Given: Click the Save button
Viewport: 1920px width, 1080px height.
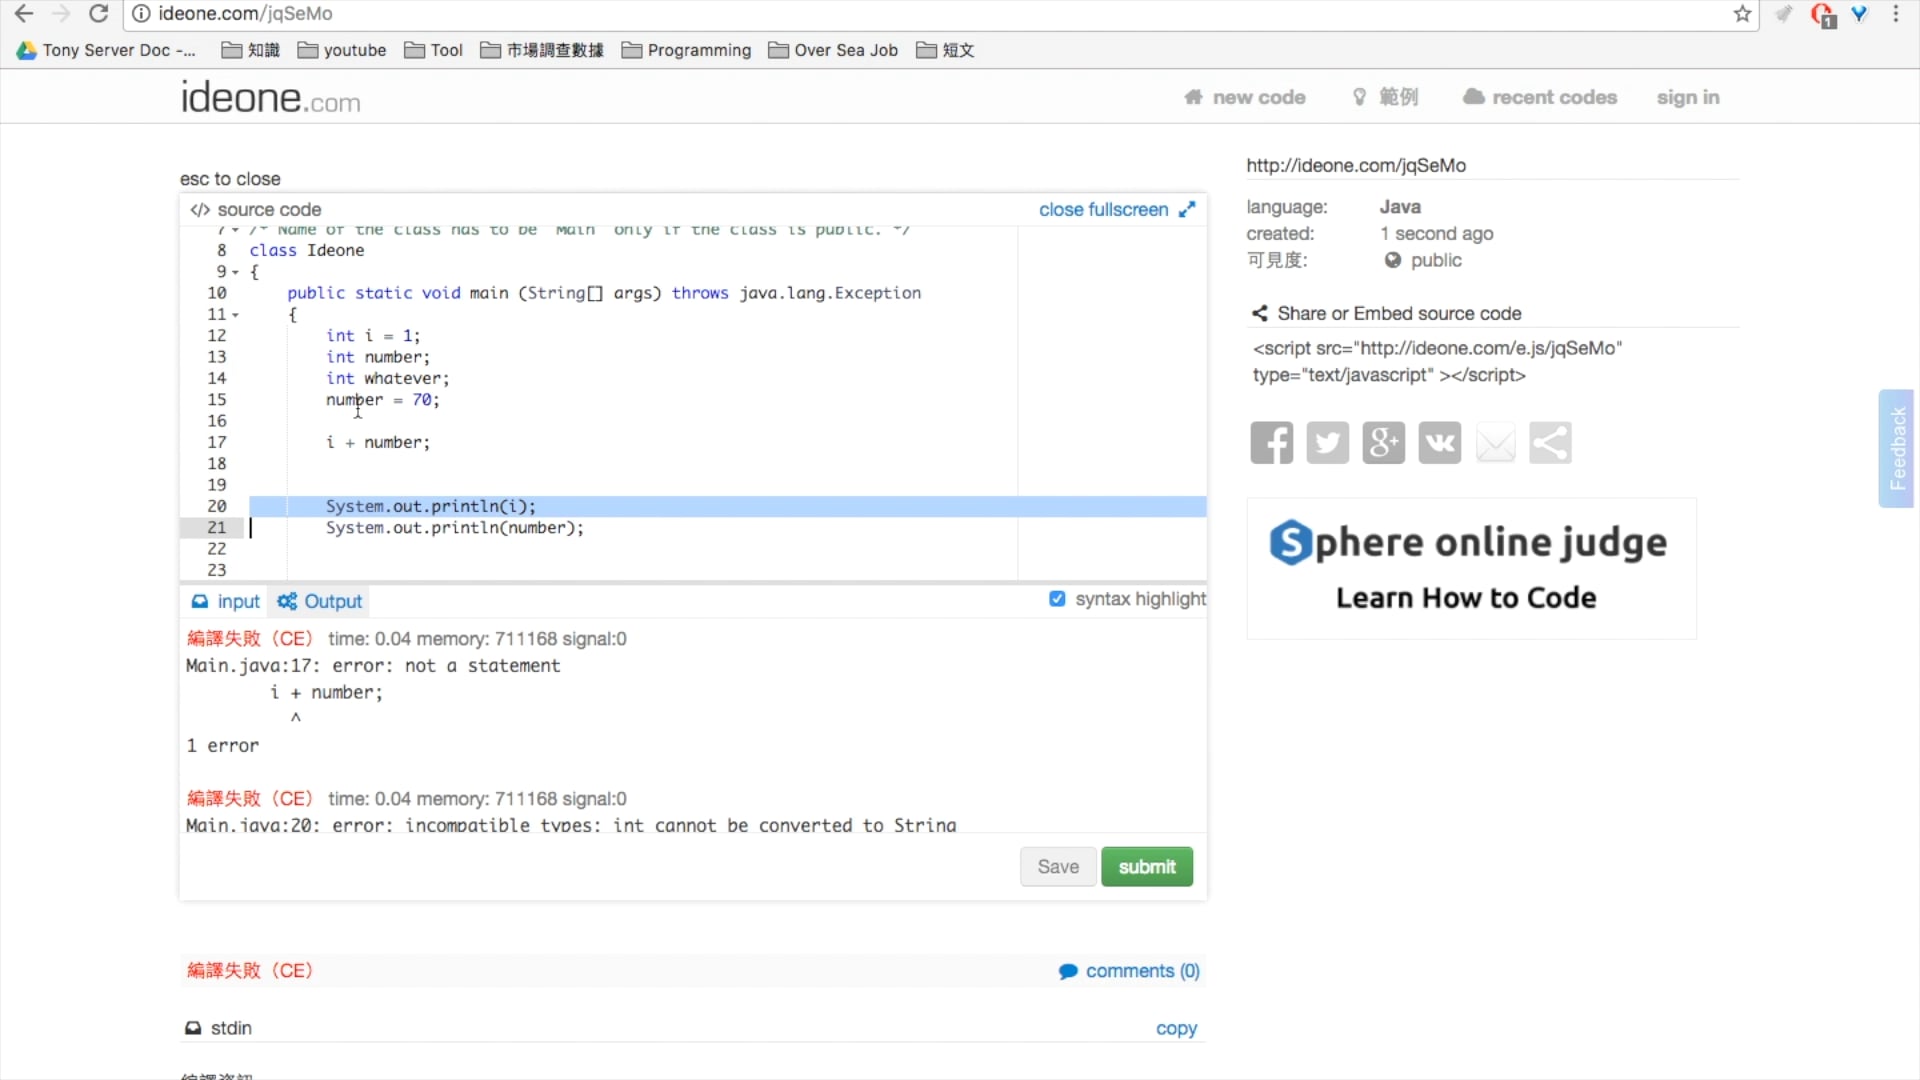Looking at the screenshot, I should [x=1057, y=867].
